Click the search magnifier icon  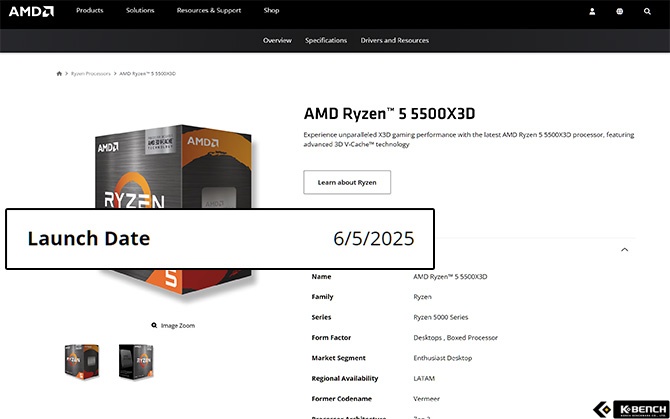click(x=647, y=12)
